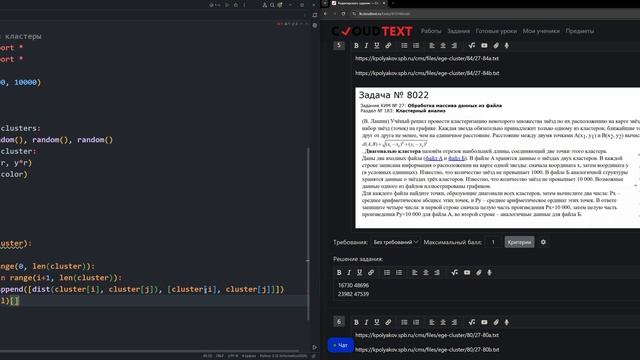Open the Требования dropdown 'Без требований'
Screen dimensions: 640x360
(396, 242)
